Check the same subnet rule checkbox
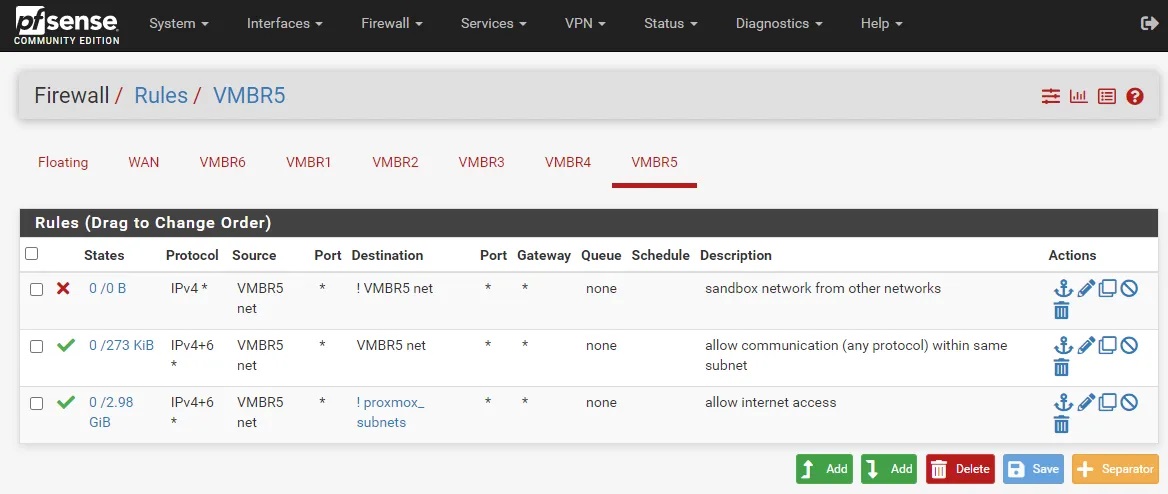Viewport: 1168px width, 494px height. click(x=36, y=346)
